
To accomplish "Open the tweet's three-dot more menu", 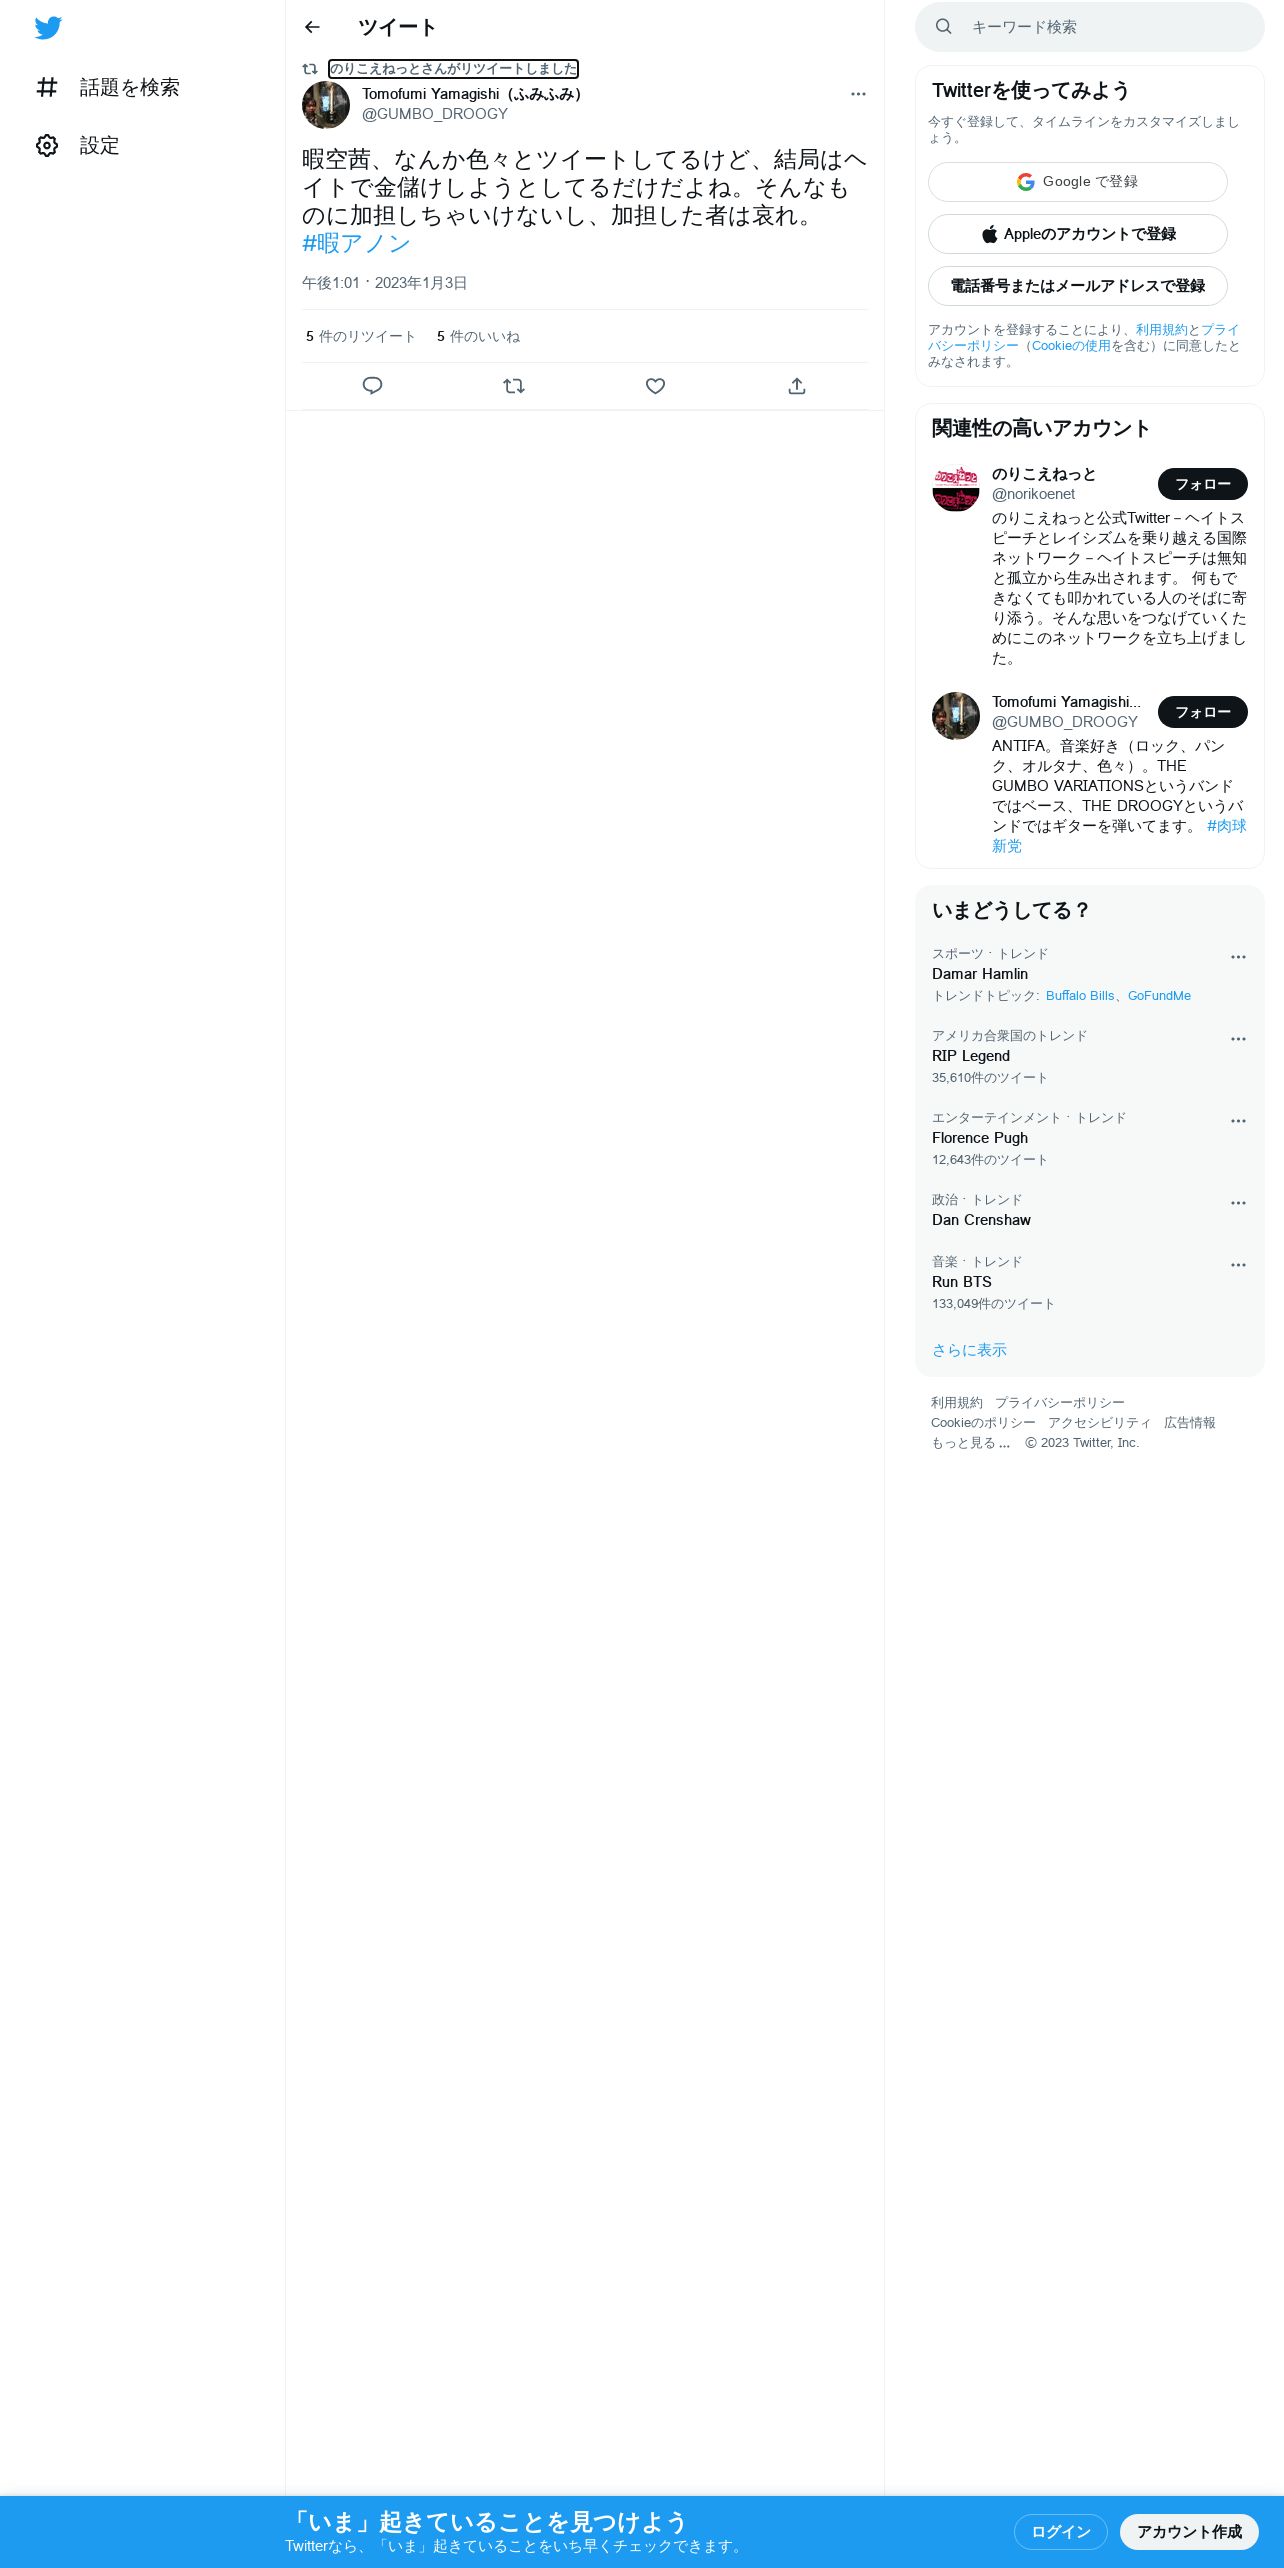I will click(x=858, y=94).
